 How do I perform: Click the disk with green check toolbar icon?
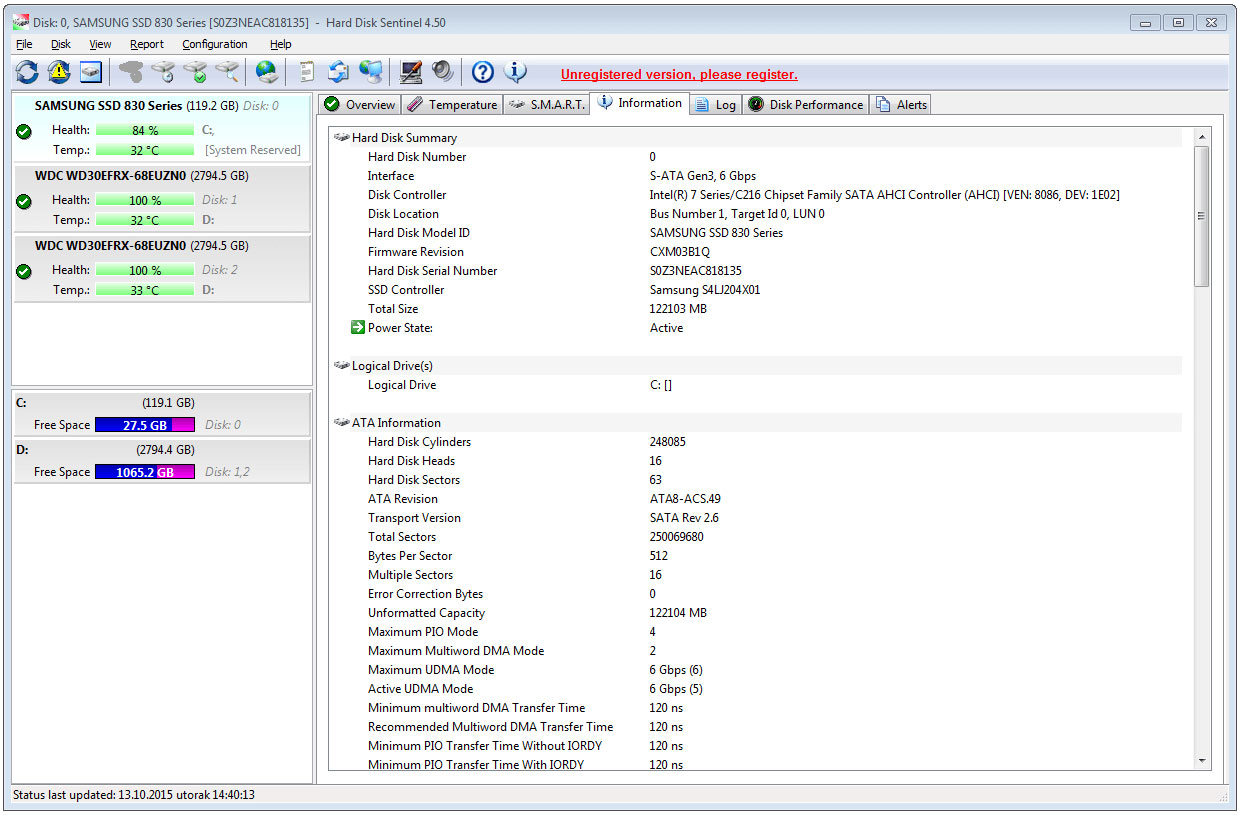195,72
